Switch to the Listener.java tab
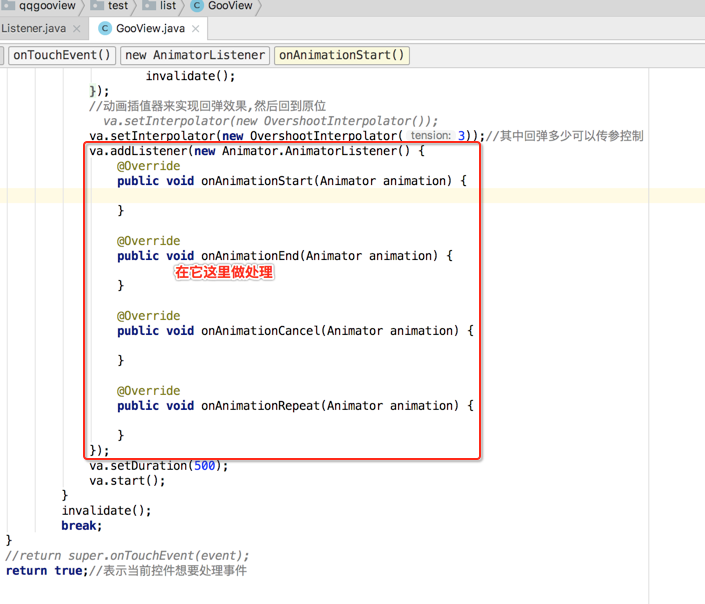Image resolution: width=705 pixels, height=604 pixels. (x=33, y=29)
